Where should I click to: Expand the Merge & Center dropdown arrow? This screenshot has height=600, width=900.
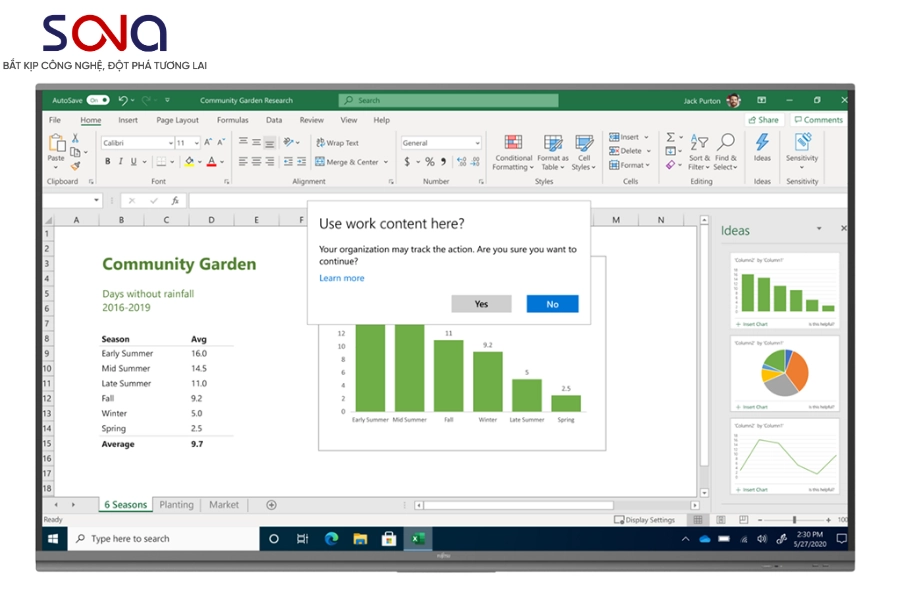click(386, 162)
